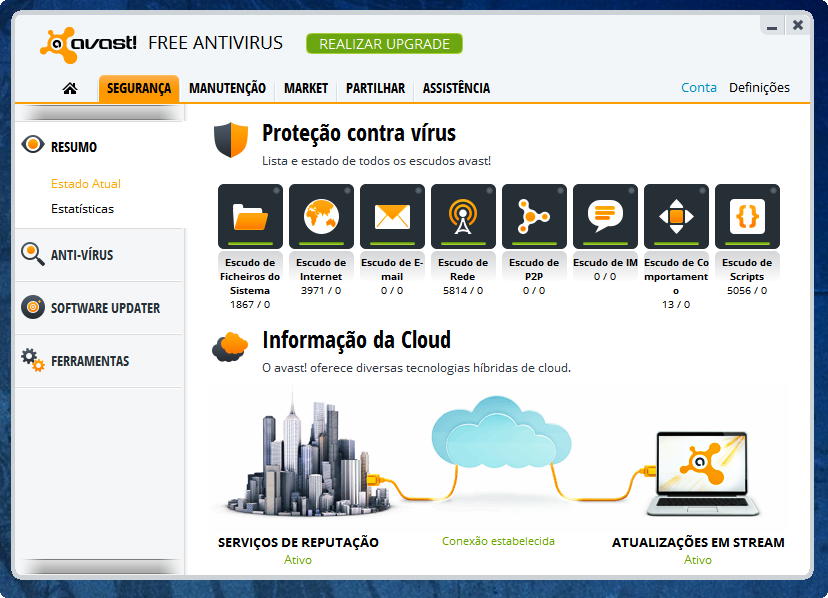
Task: Click the Escudo de Internet label
Action: (x=321, y=269)
